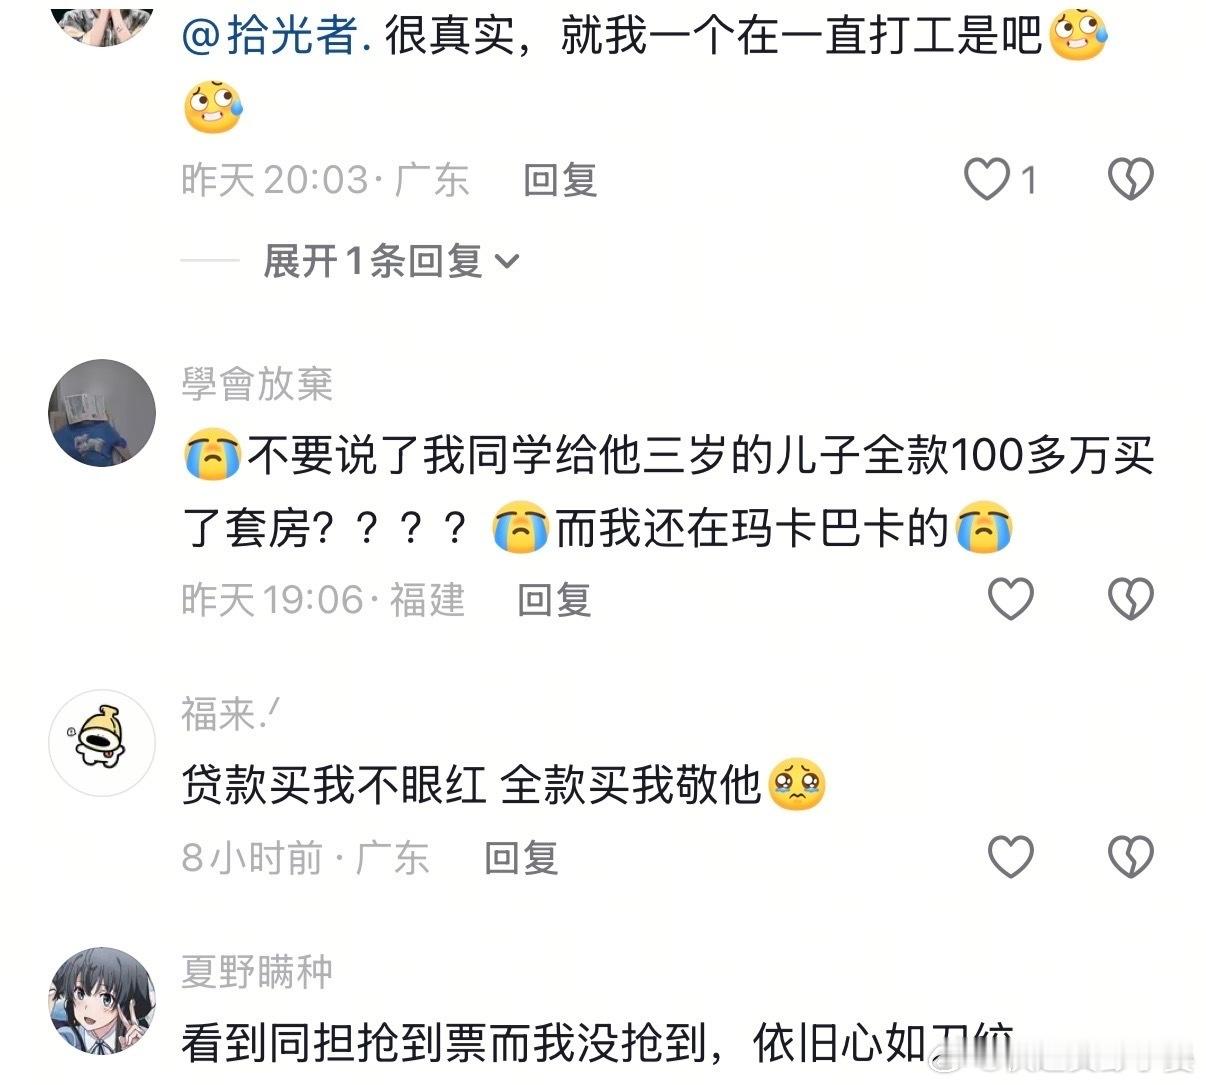Like the 拾光者 comment with 1 like
1206x1085 pixels.
[987, 180]
